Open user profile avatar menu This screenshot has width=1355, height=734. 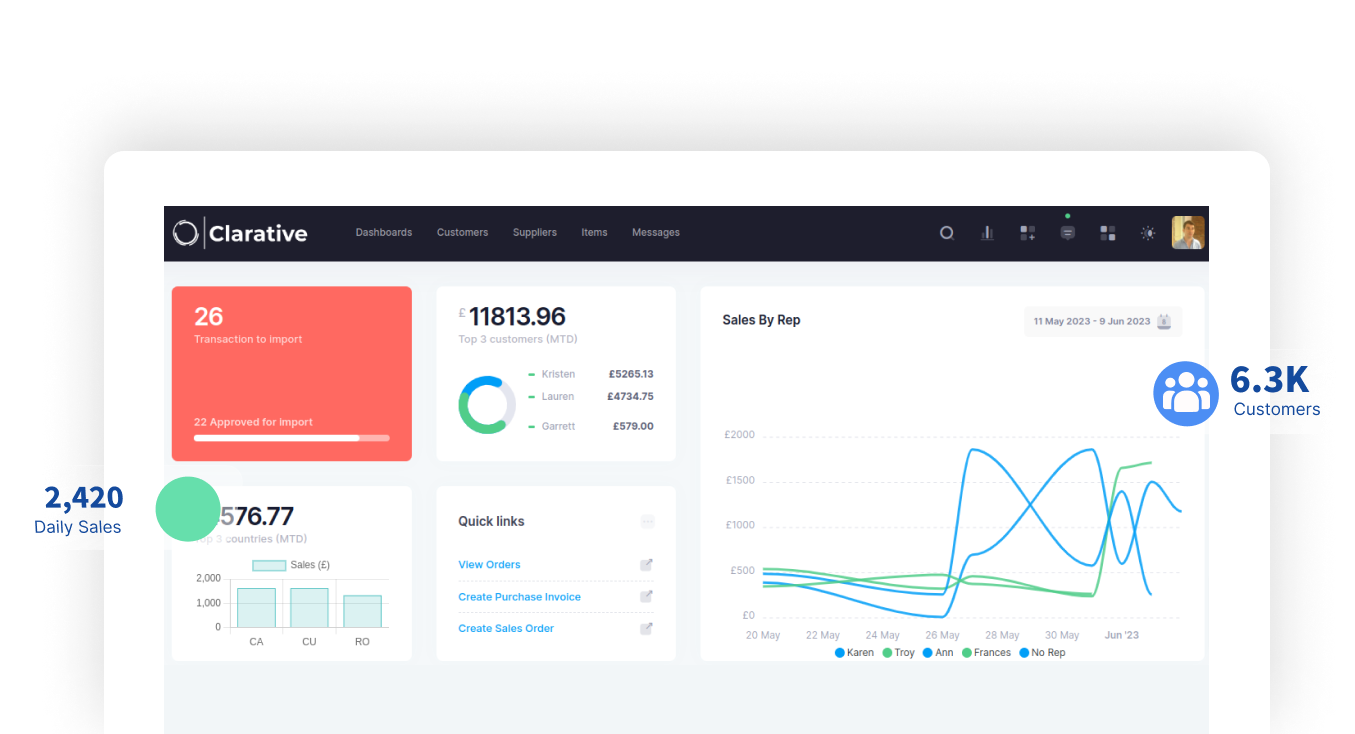click(1188, 233)
